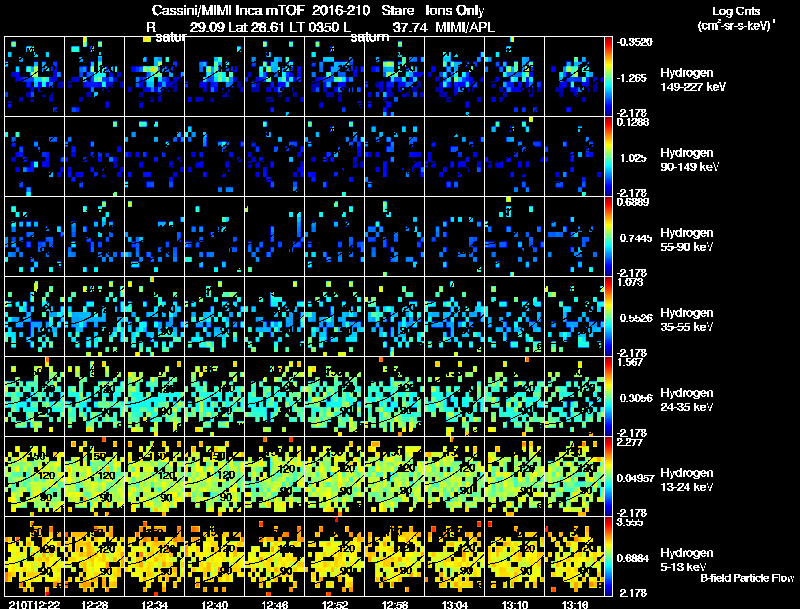
Task: Click the '12:34' time axis label
Action: tap(155, 604)
